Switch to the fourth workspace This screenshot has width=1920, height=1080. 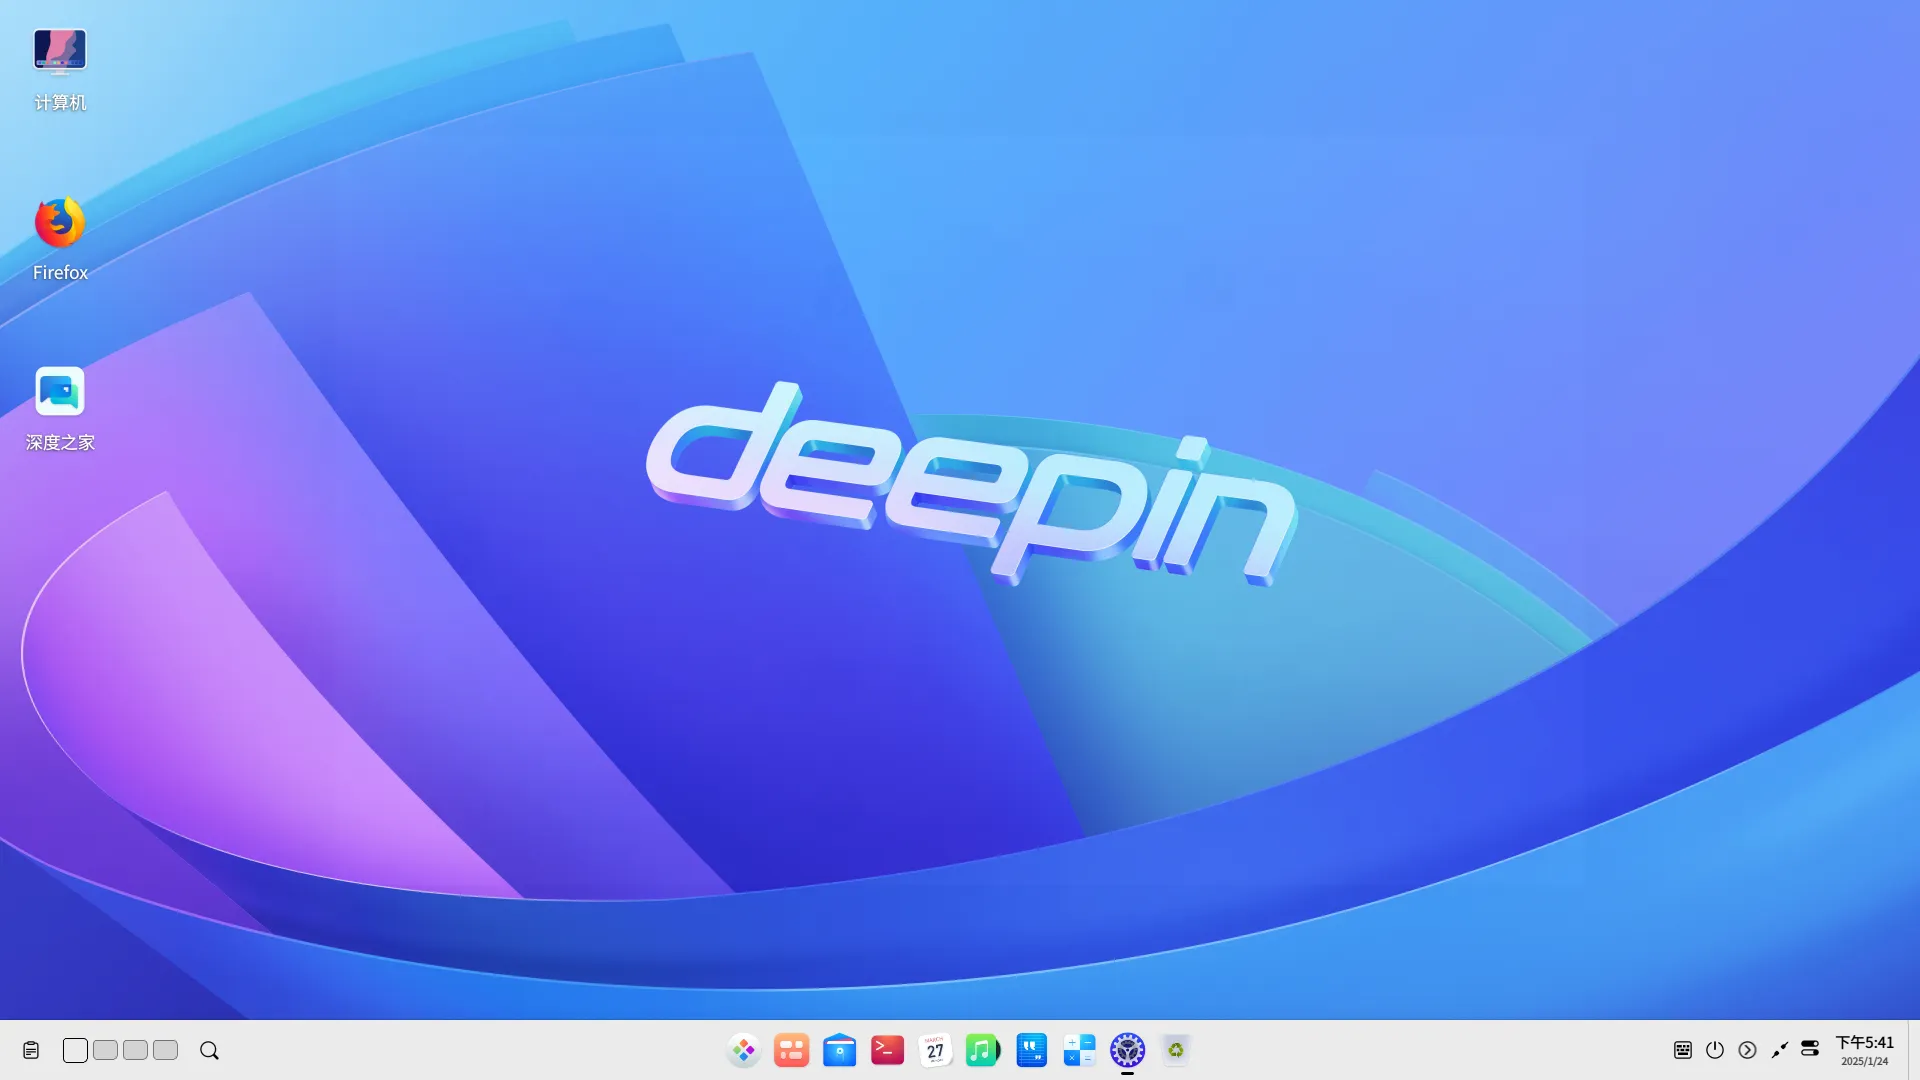[165, 1050]
